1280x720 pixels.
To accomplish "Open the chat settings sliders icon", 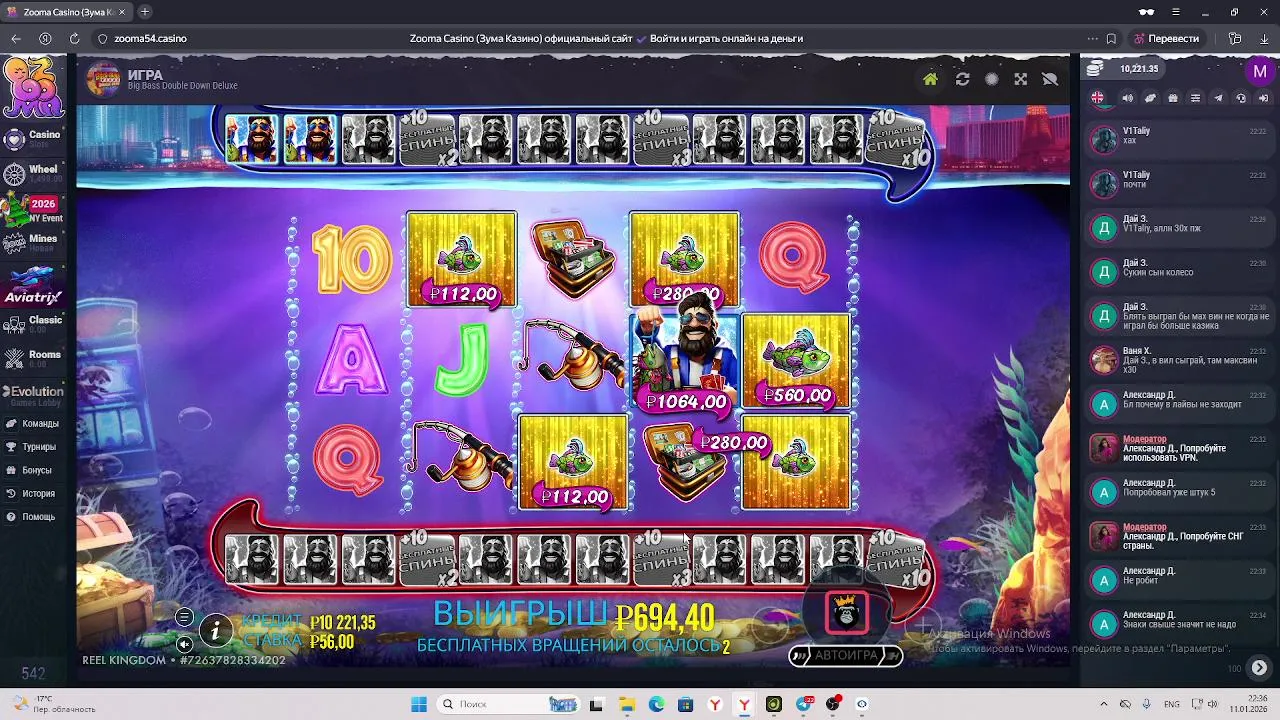I will coord(1195,98).
